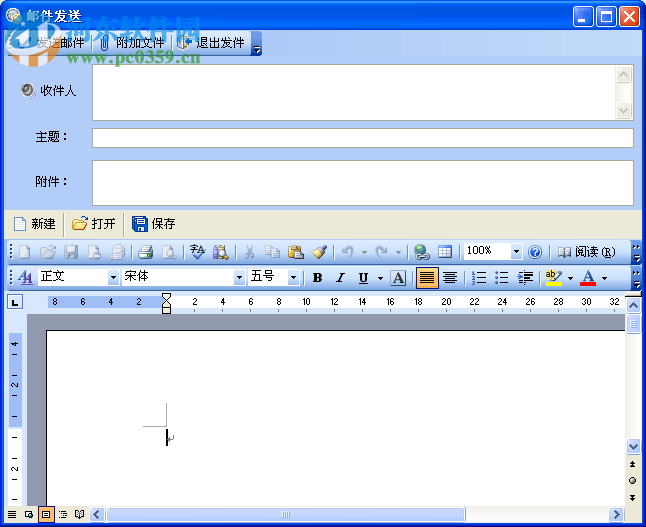Screen dimensions: 646x527
Task: Expand the standard toolbar options arrow
Action: point(637,253)
